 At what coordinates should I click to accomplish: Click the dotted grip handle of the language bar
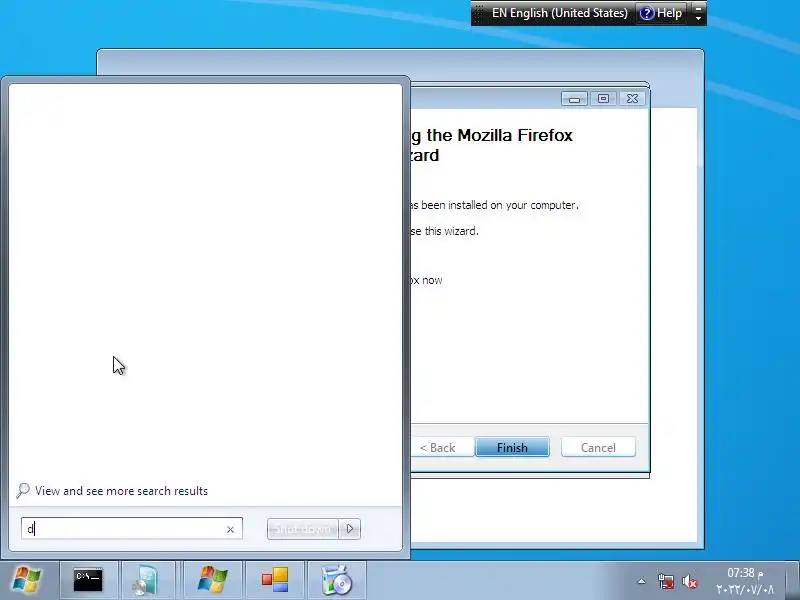pos(479,13)
